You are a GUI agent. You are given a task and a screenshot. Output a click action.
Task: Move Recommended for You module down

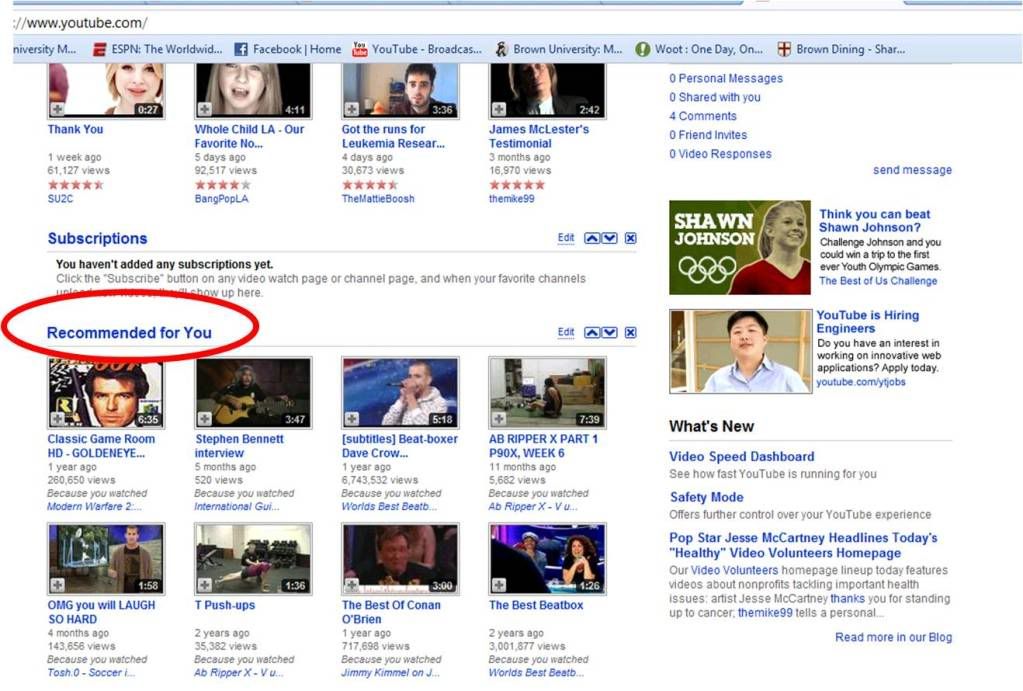pyautogui.click(x=609, y=332)
